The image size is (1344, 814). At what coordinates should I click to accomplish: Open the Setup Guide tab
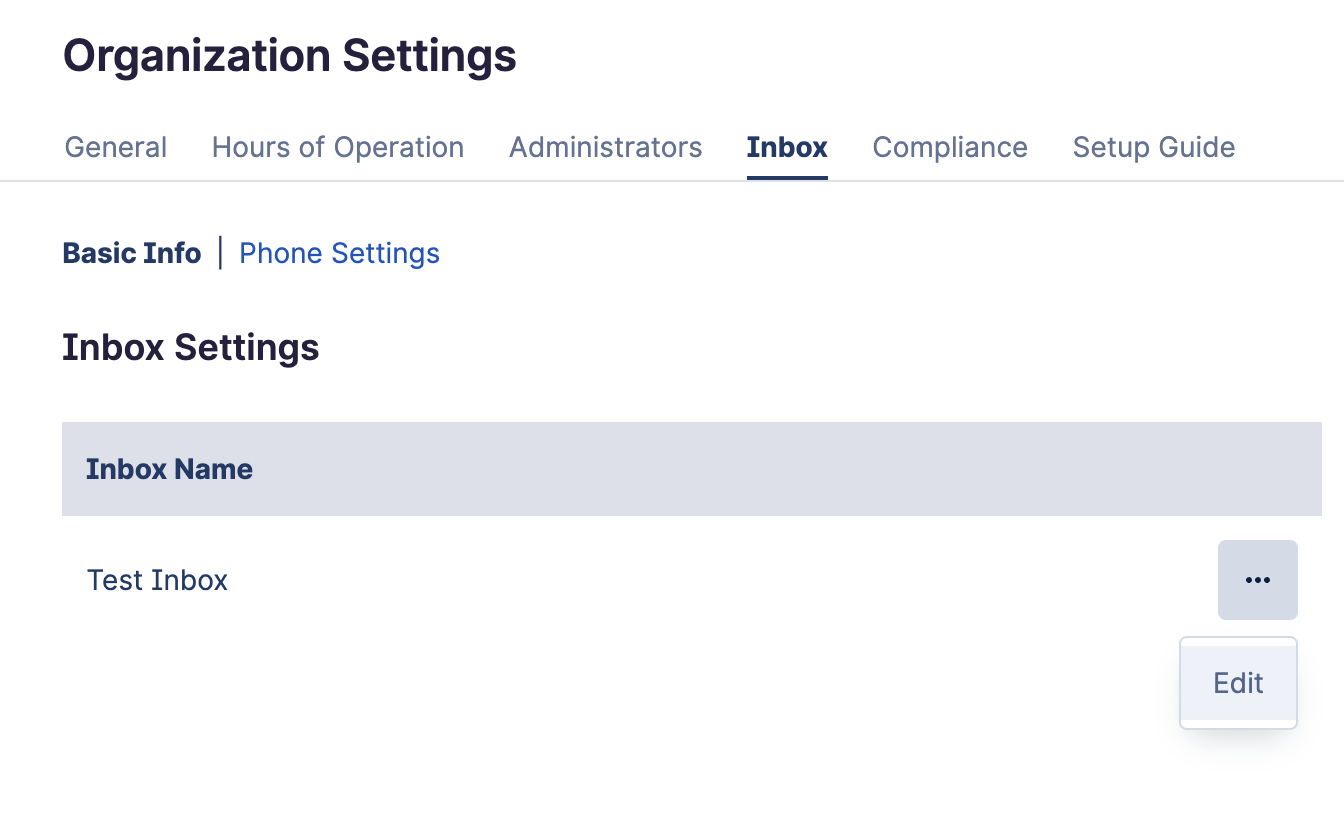coord(1153,147)
